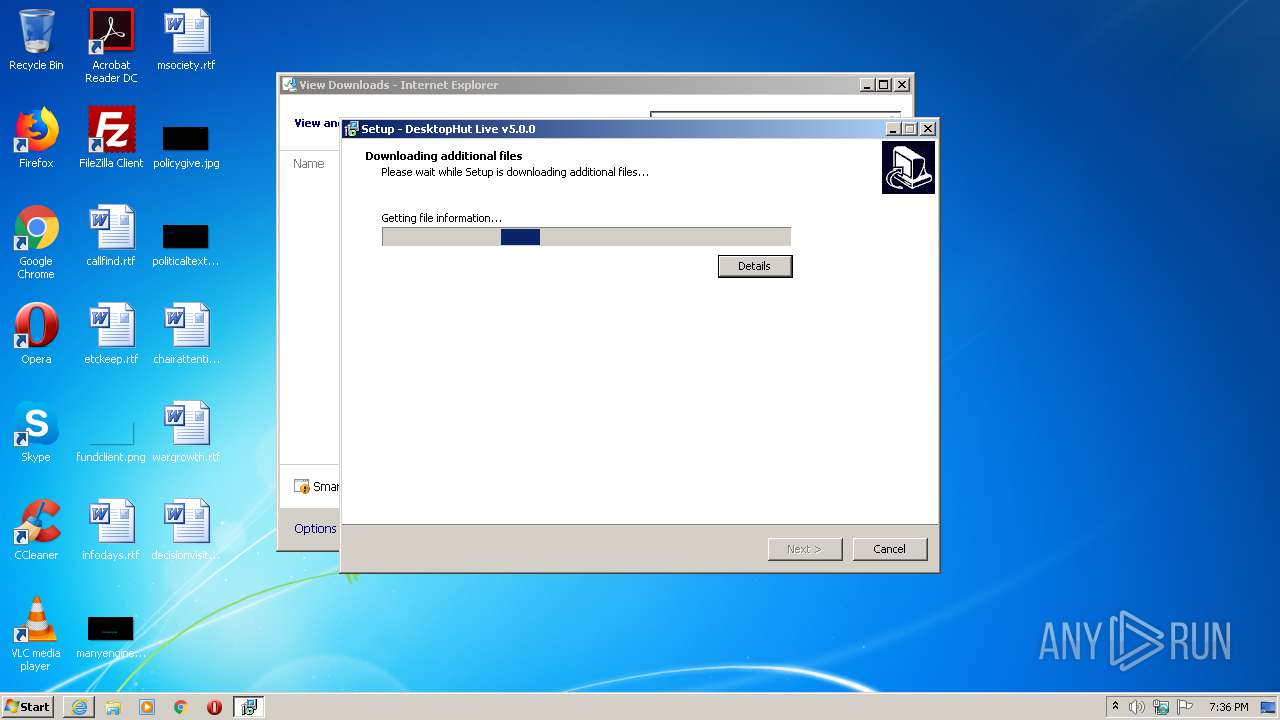1280x720 pixels.
Task: Open Opera icon in taskbar
Action: click(x=214, y=707)
